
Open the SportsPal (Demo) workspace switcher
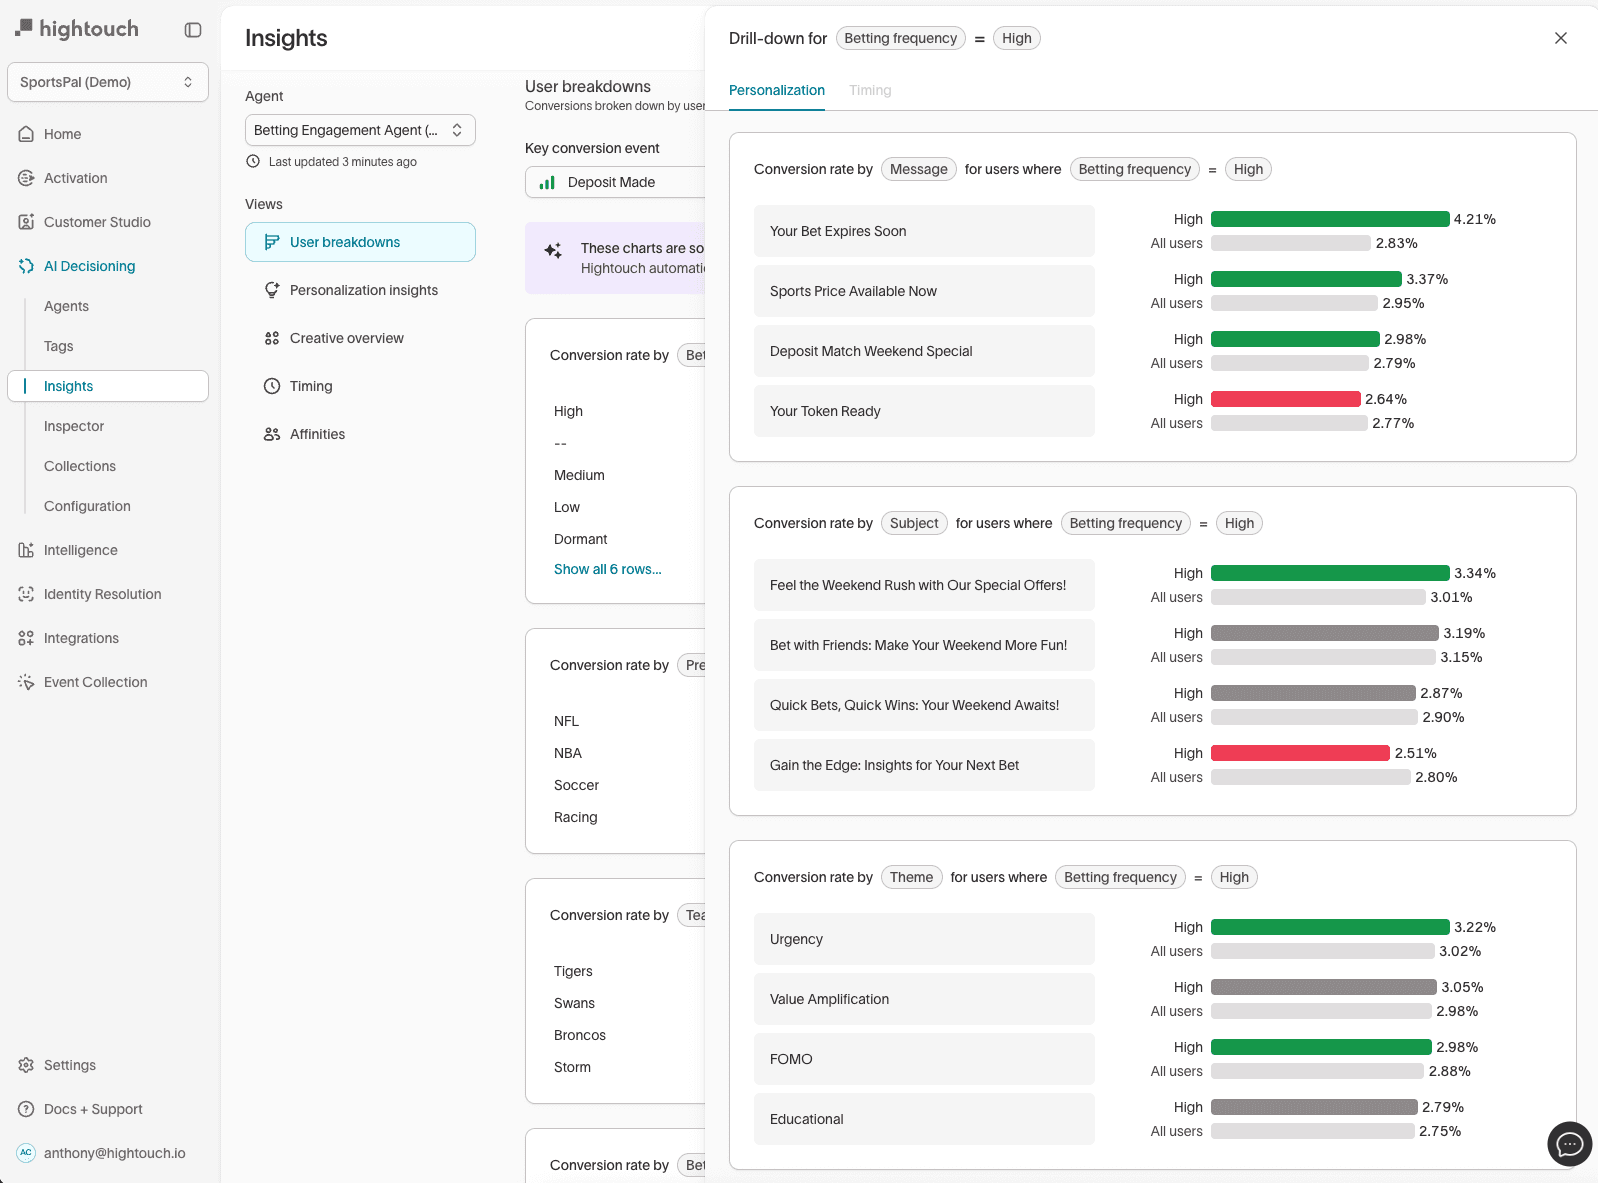[108, 82]
